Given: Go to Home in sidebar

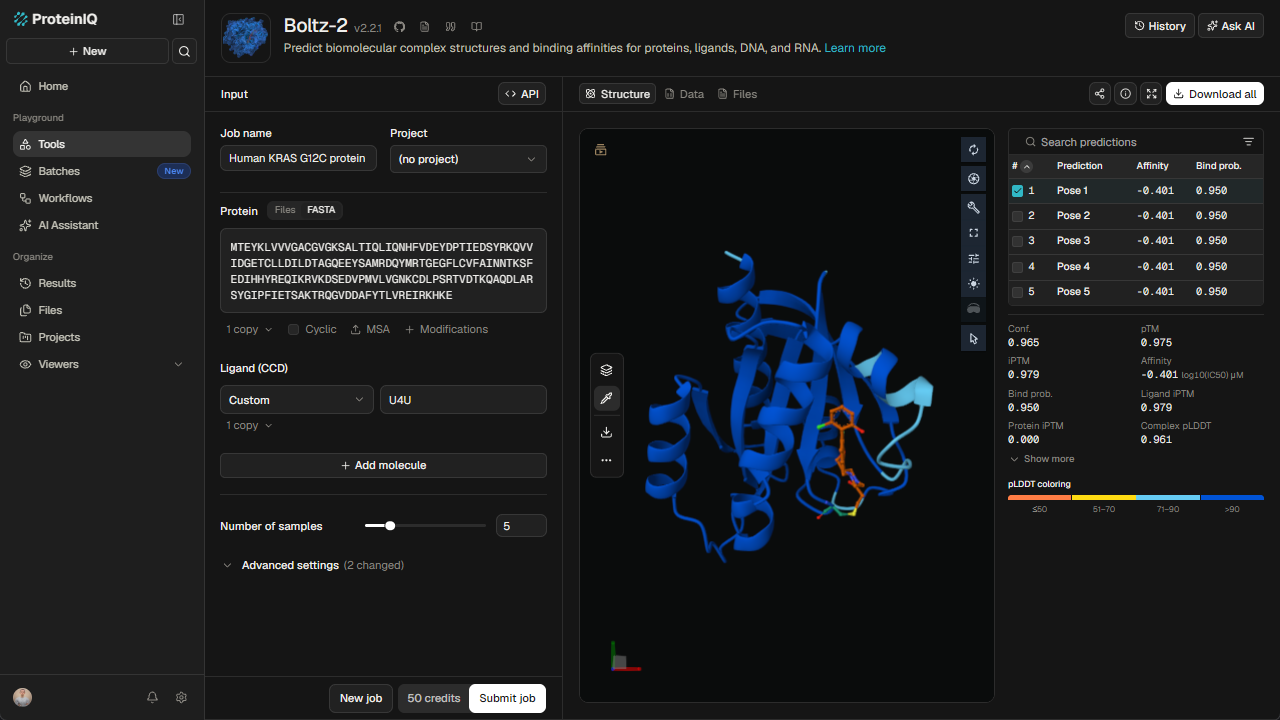Looking at the screenshot, I should pyautogui.click(x=102, y=86).
